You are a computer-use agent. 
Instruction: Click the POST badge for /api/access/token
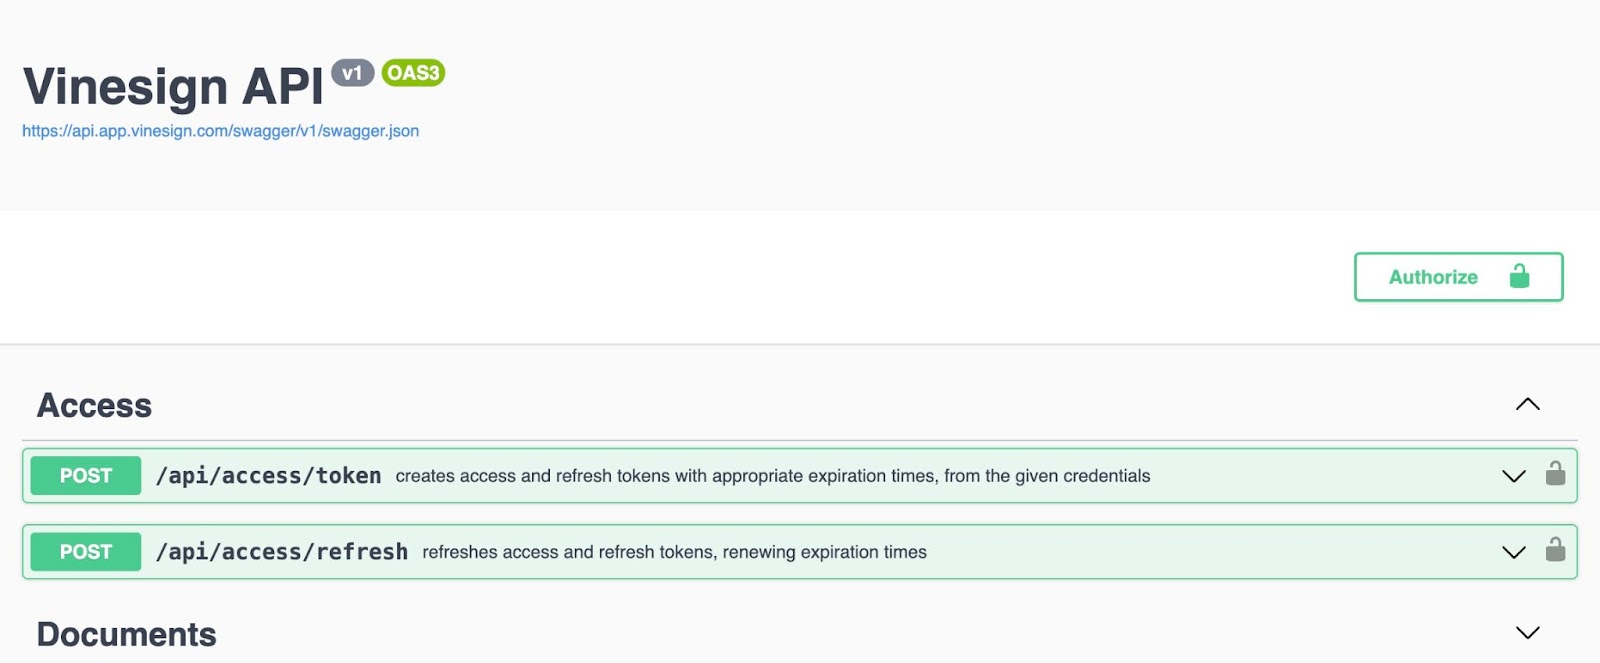point(86,476)
